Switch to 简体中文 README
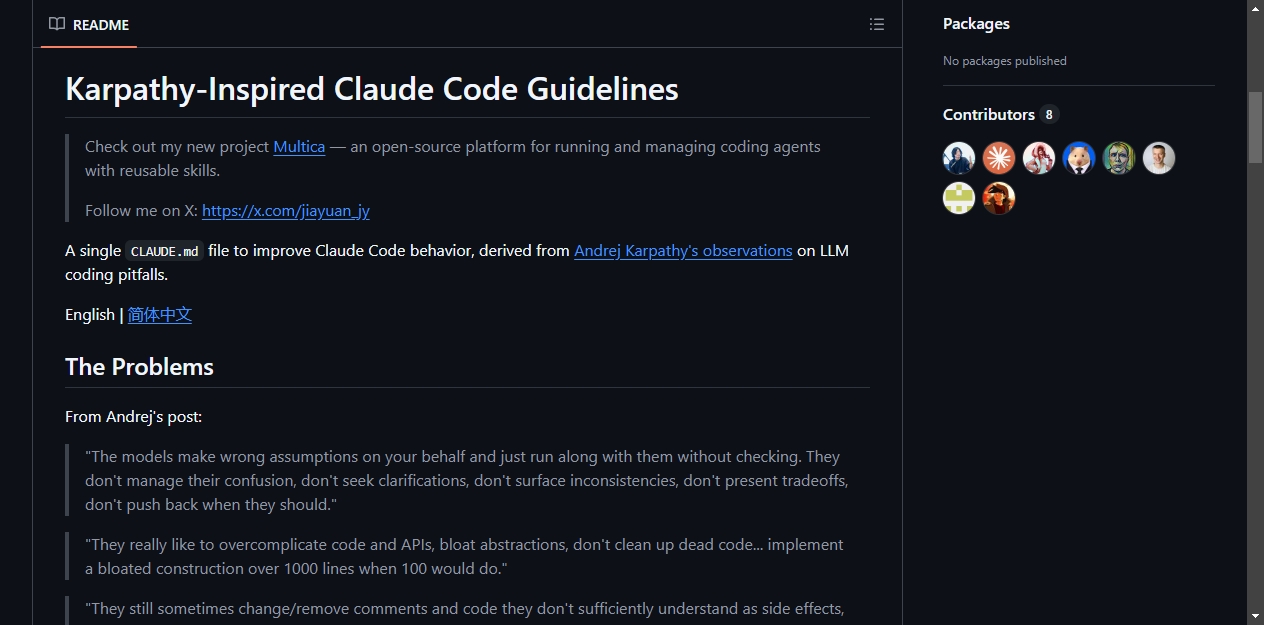 (160, 314)
